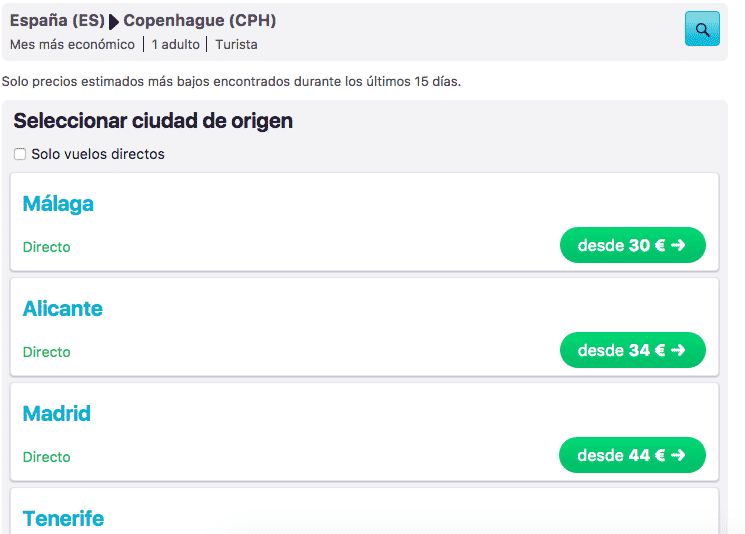The image size is (745, 534).
Task: Open the Madrid origin city link
Action: 57,414
